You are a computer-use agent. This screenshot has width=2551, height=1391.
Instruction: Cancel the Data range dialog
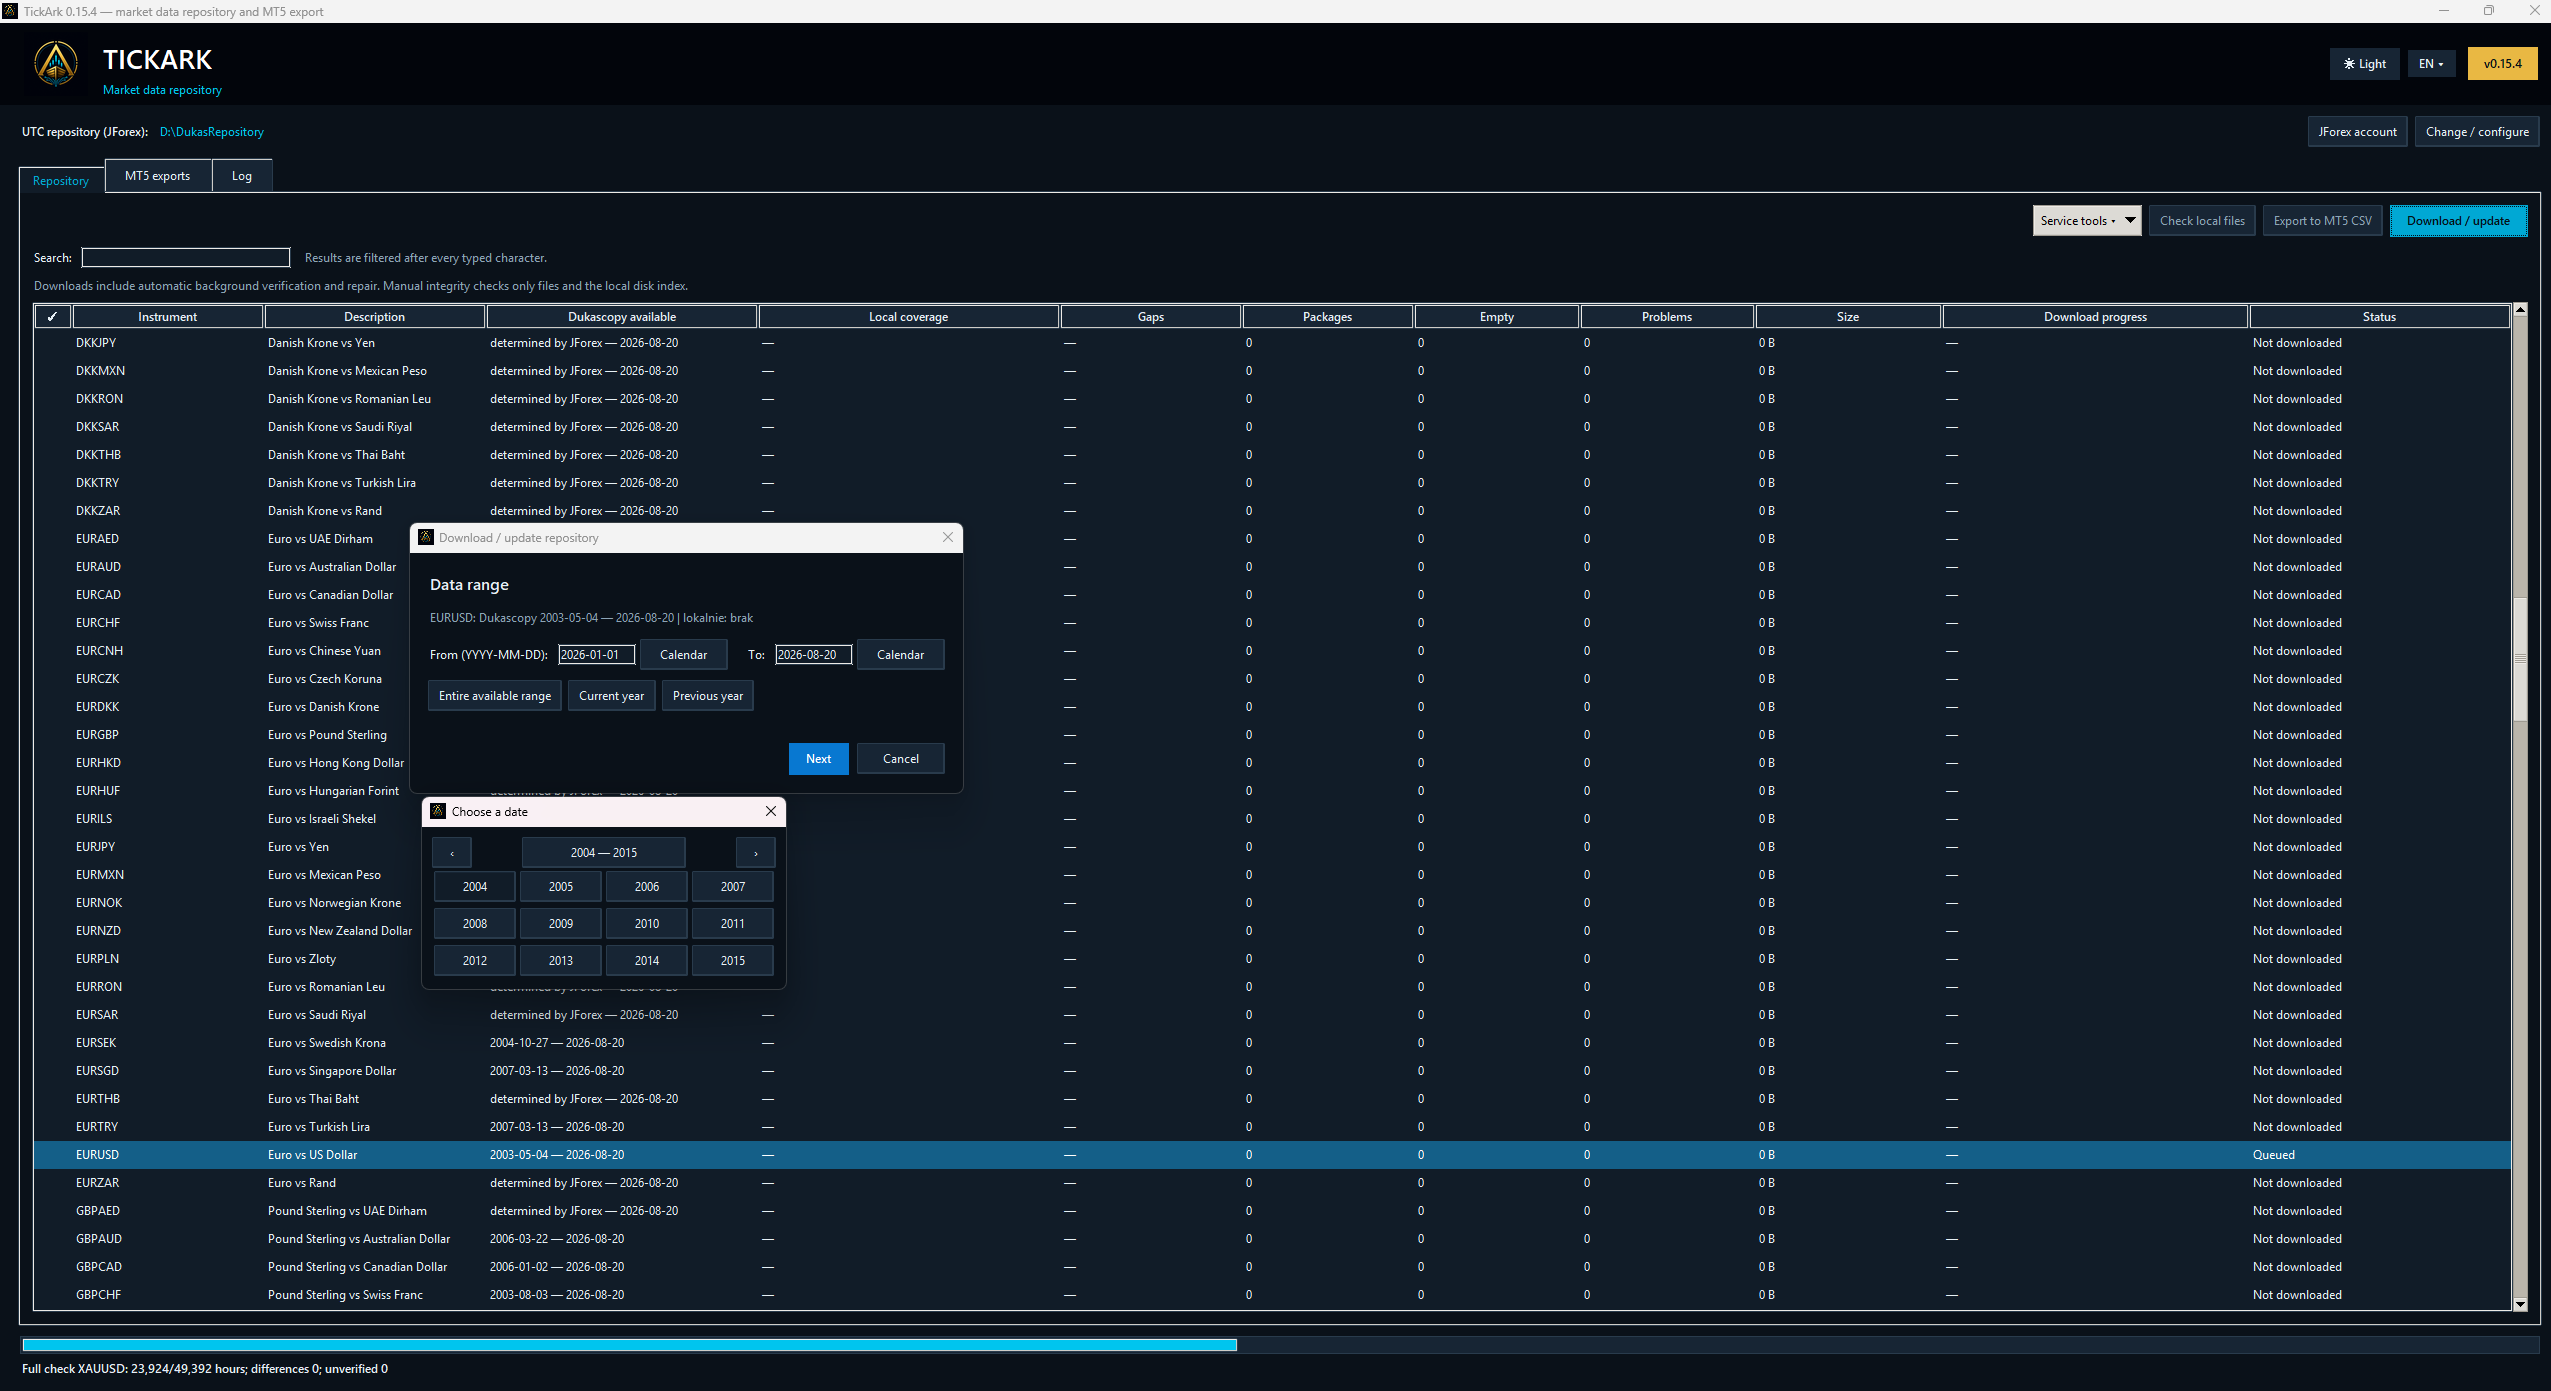click(x=900, y=759)
